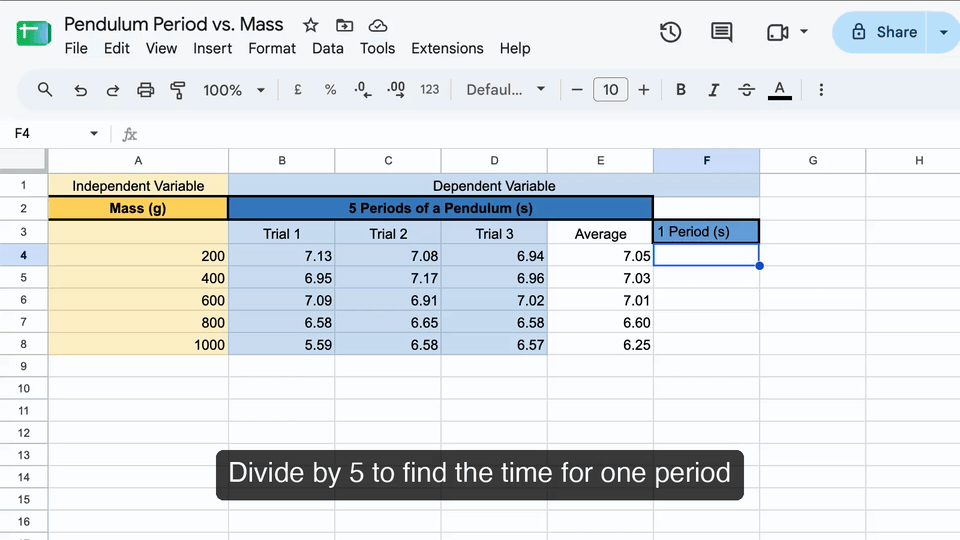Screen dimensions: 960x540
Task: Toggle bold formatting
Action: click(x=681, y=90)
